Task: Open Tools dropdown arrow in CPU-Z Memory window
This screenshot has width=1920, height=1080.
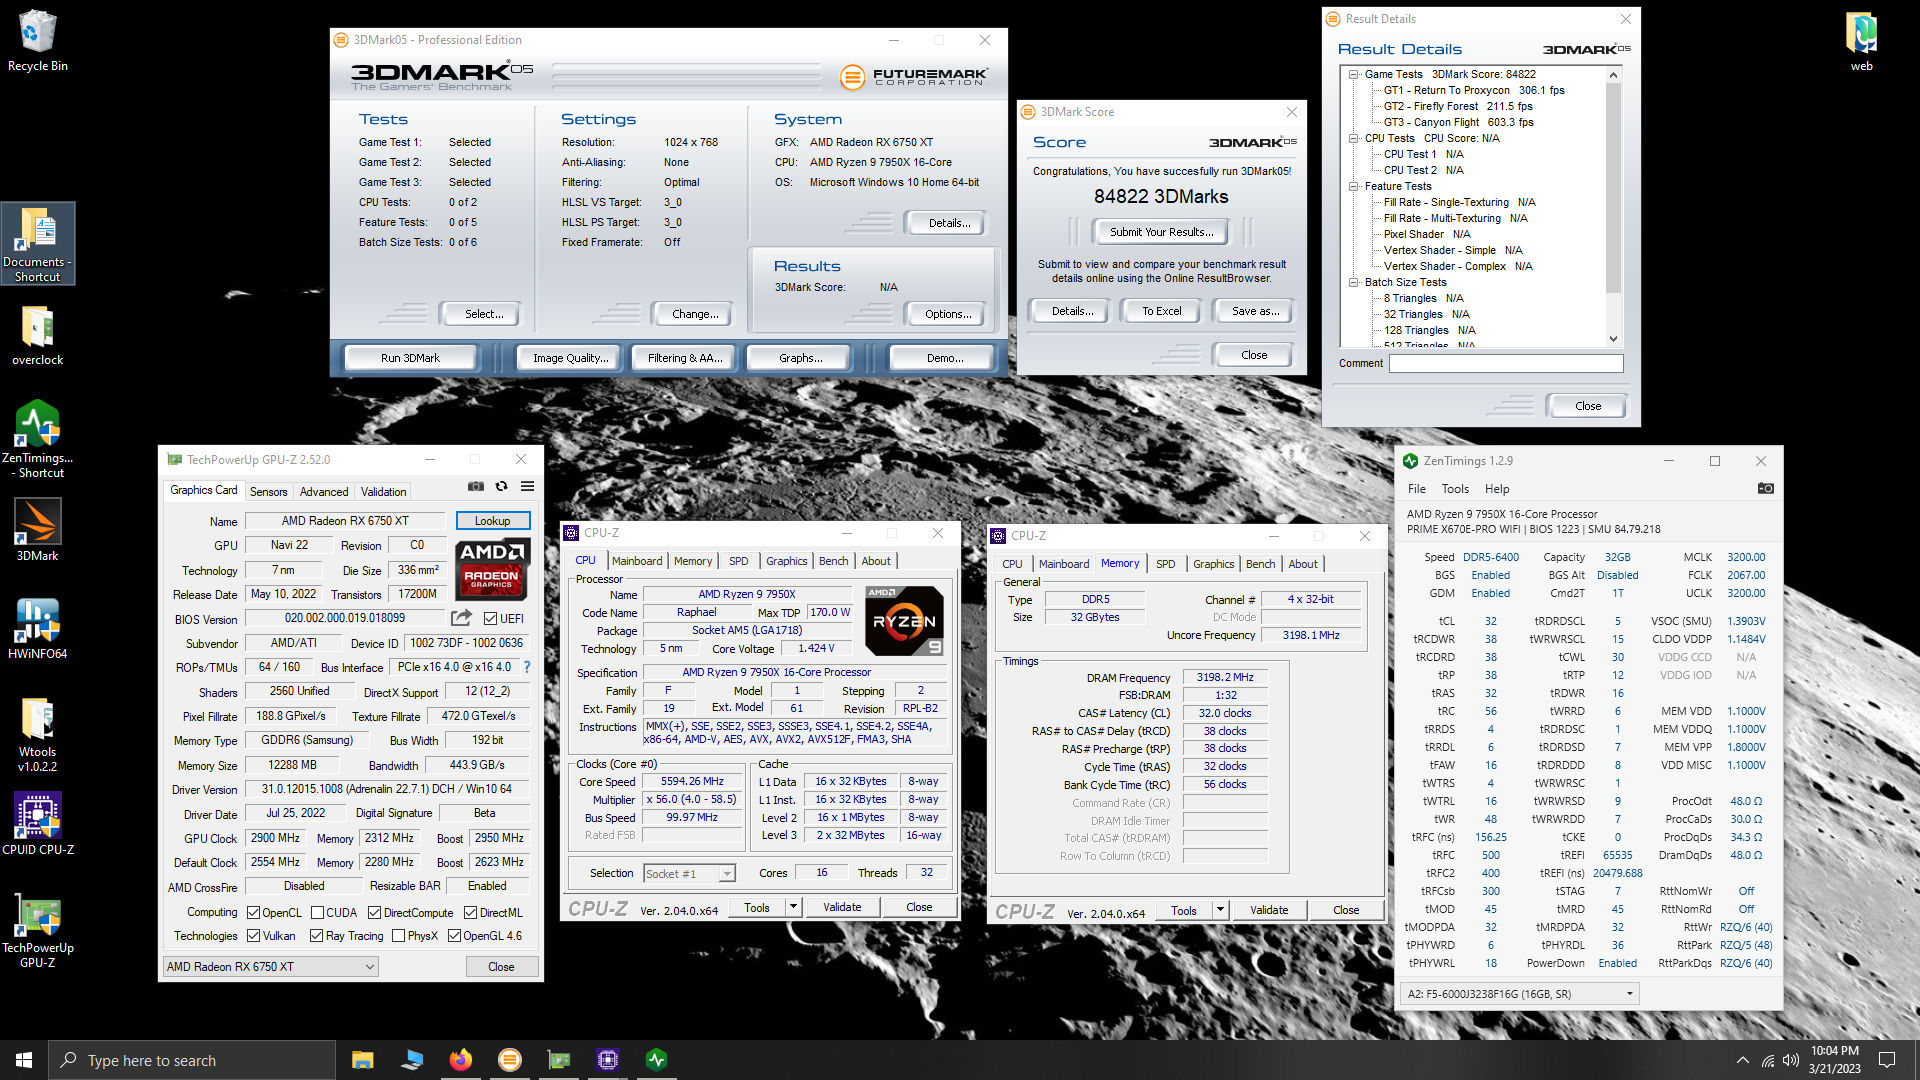Action: coord(1220,910)
